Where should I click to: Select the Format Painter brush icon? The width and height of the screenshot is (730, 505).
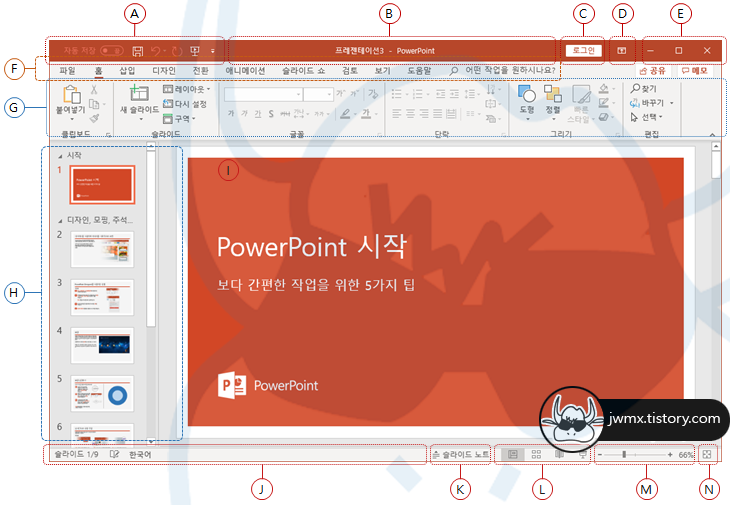pos(94,119)
